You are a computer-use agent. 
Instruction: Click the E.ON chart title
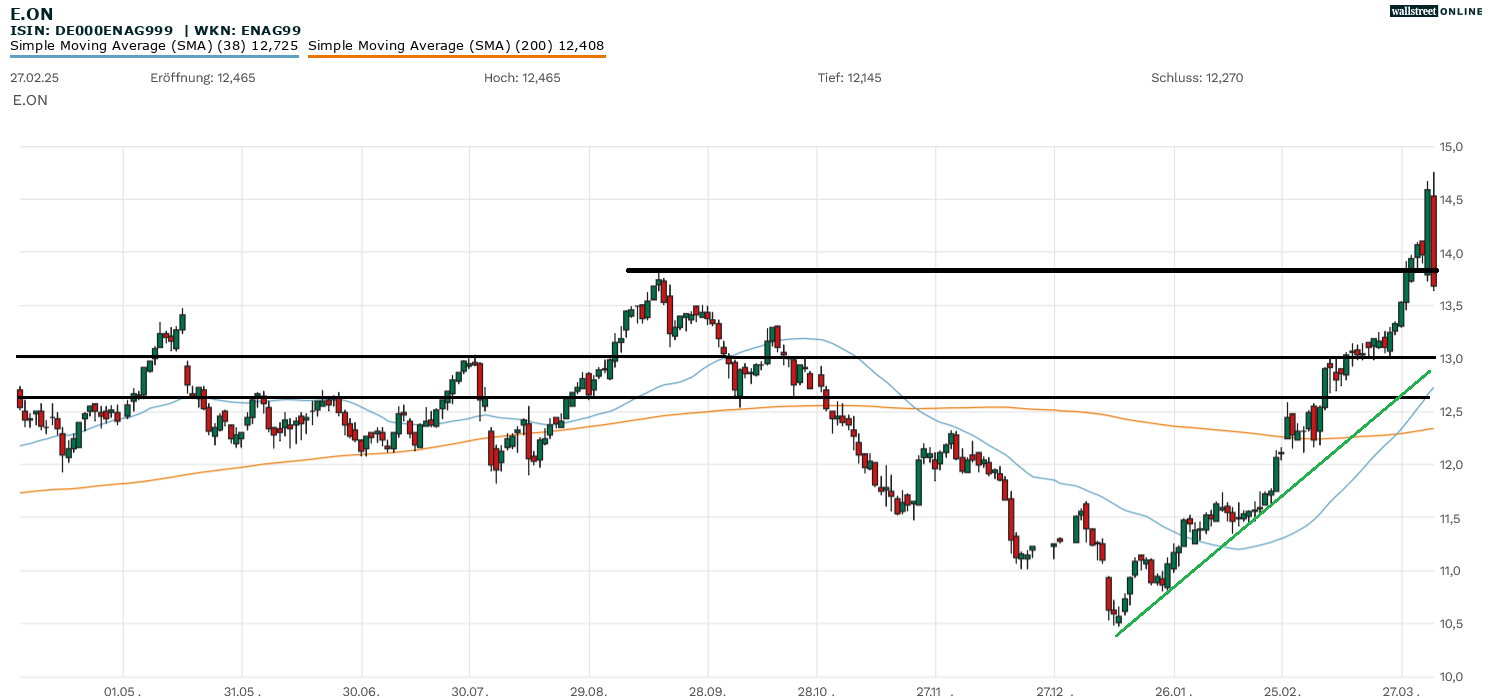coord(32,14)
